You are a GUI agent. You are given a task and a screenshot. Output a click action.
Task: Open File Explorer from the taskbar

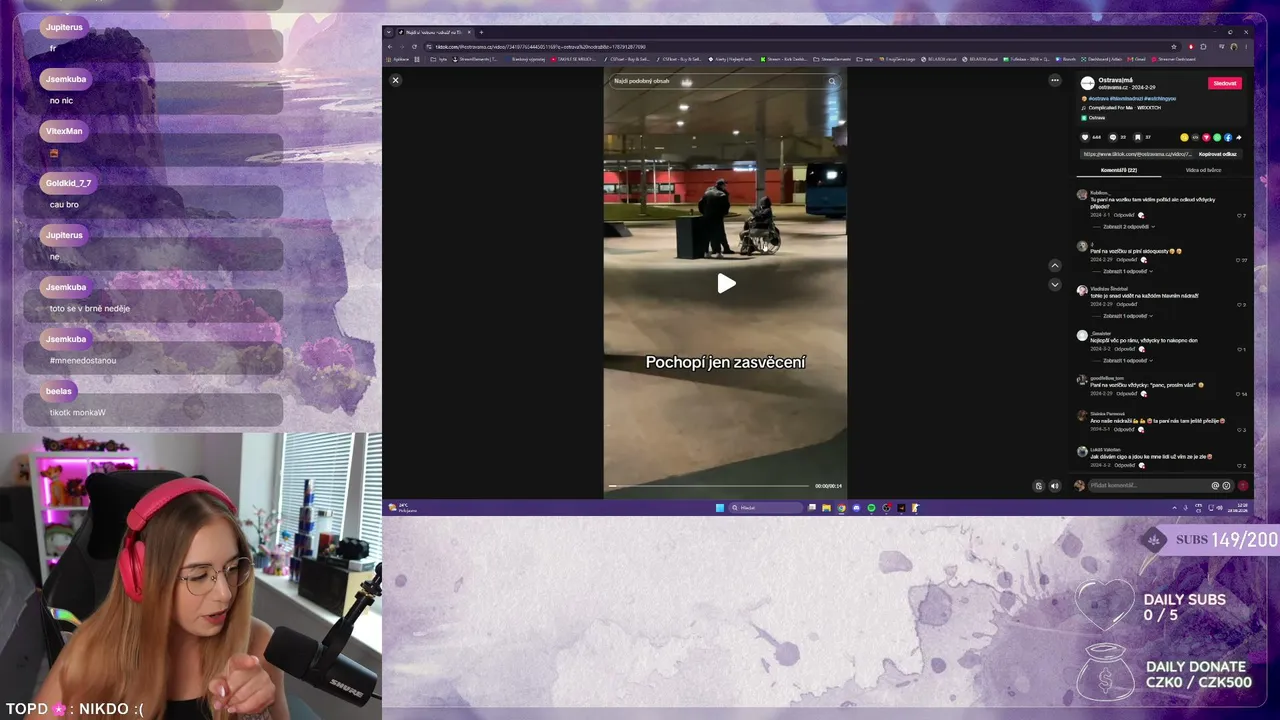826,508
